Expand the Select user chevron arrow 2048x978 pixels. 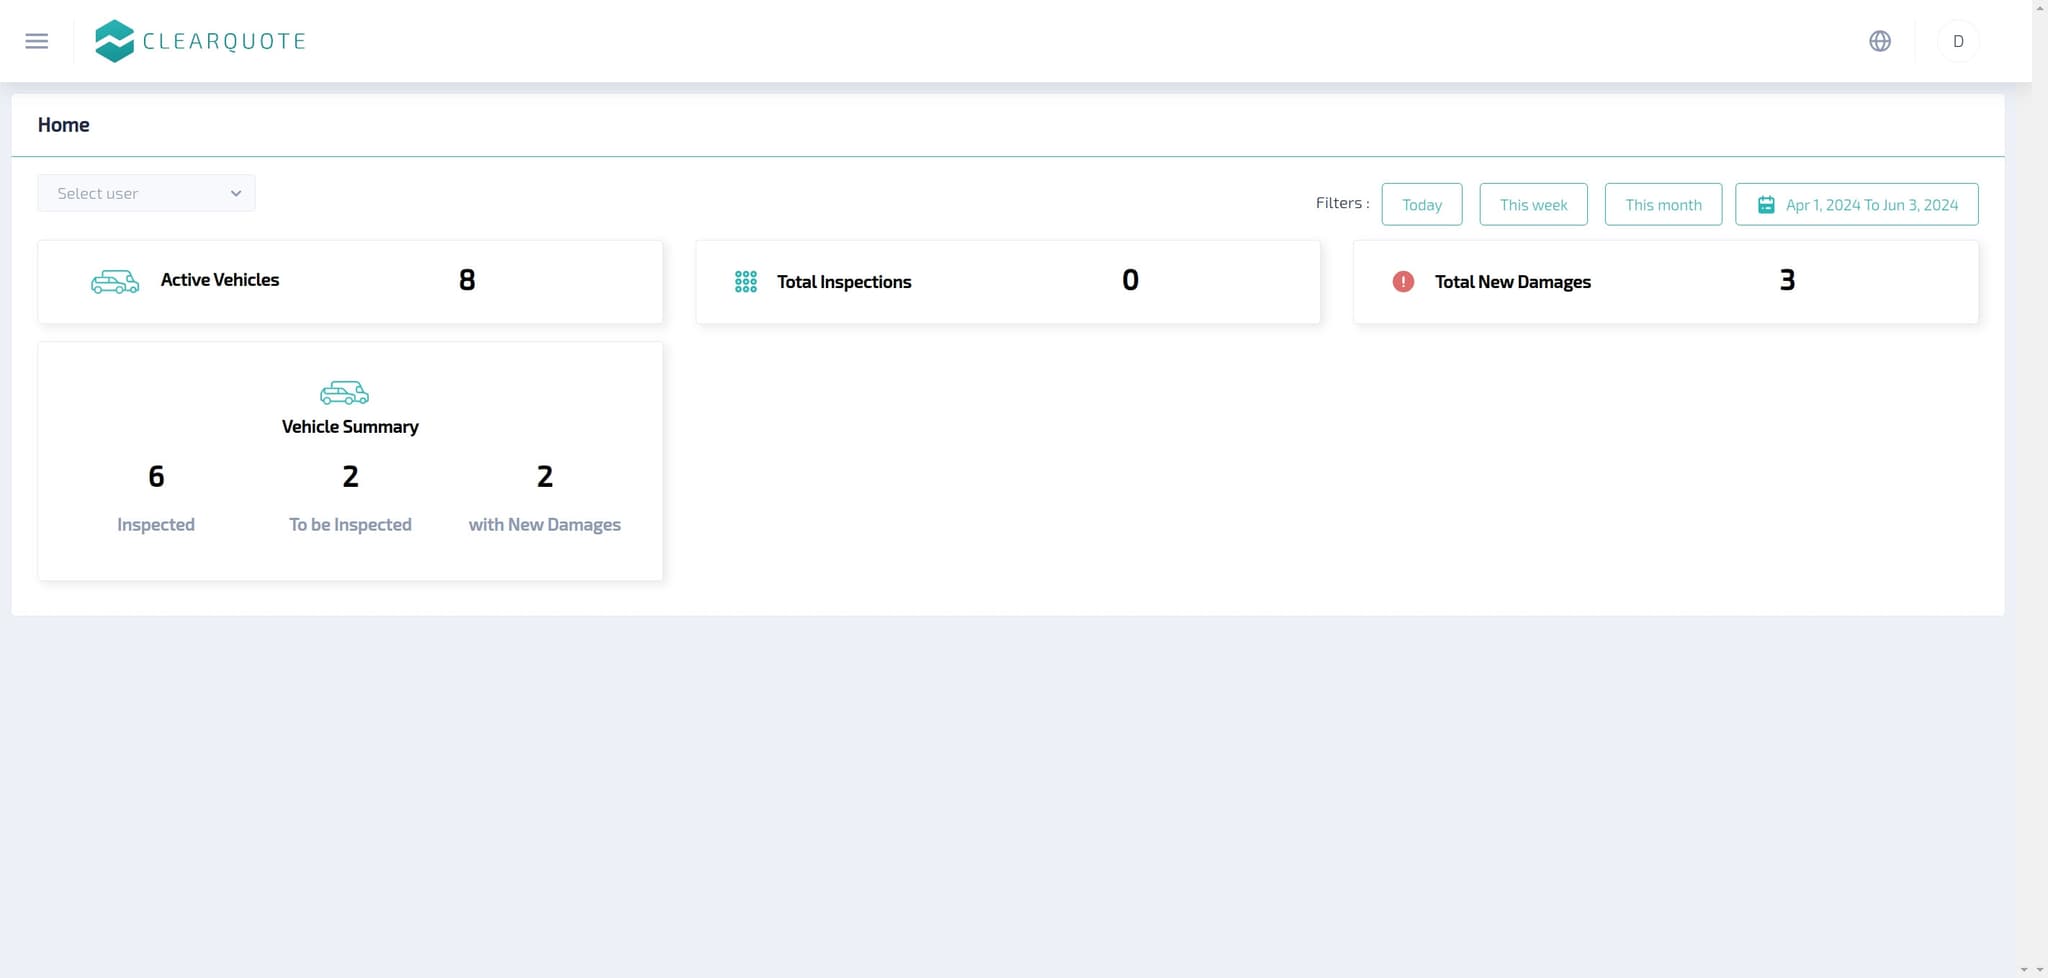click(235, 192)
